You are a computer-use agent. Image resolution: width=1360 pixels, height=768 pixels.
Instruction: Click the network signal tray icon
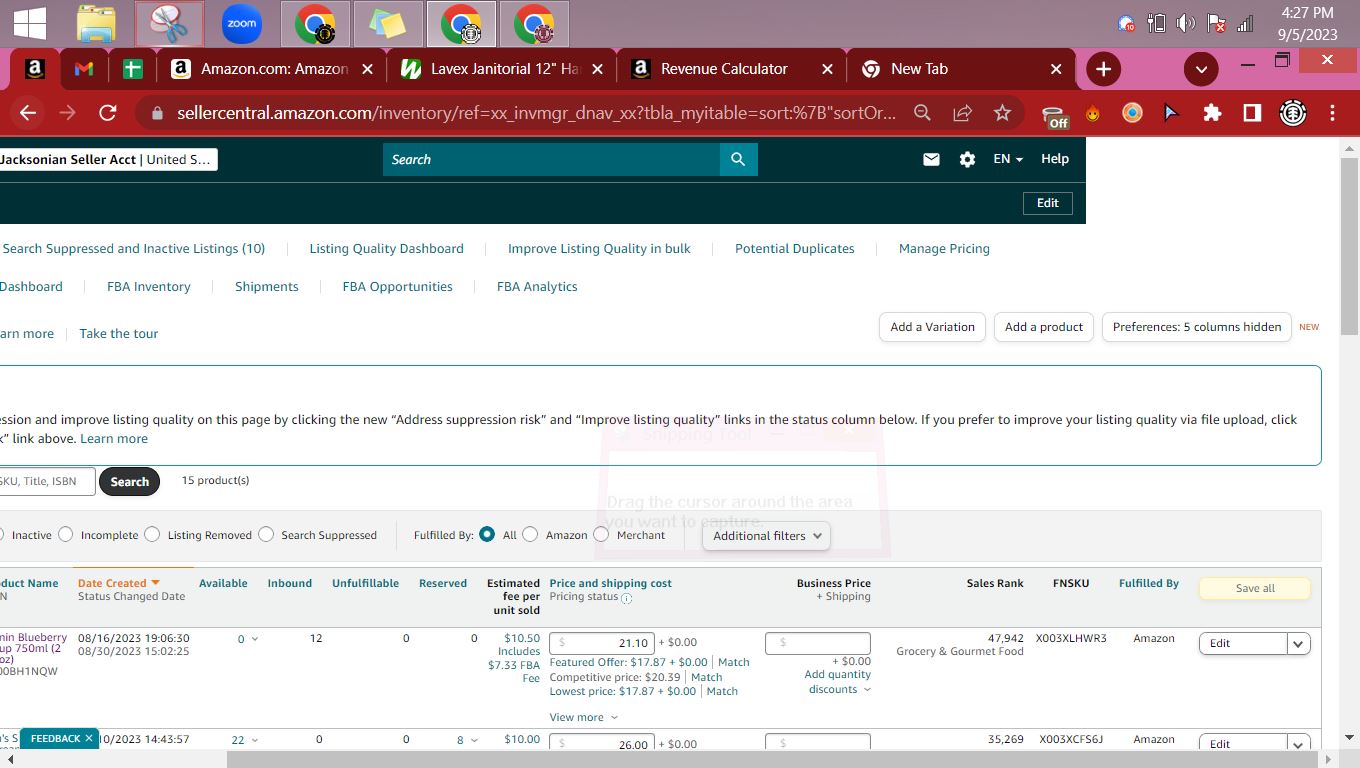pos(1245,23)
